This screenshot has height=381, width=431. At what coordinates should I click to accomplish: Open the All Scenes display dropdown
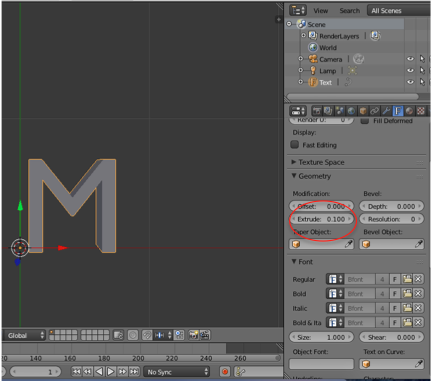[399, 11]
